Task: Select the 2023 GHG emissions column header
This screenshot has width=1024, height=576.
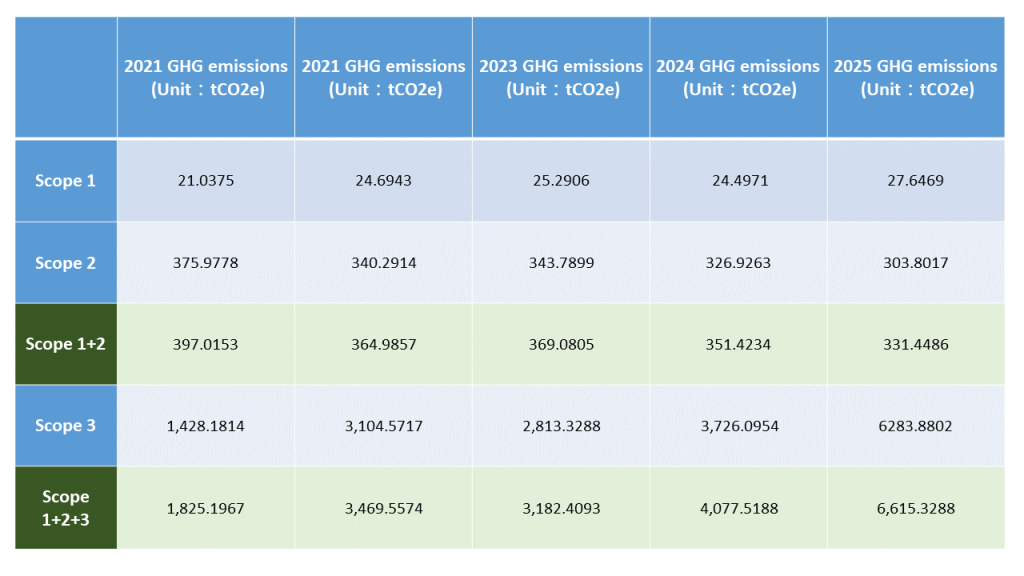Action: [561, 77]
